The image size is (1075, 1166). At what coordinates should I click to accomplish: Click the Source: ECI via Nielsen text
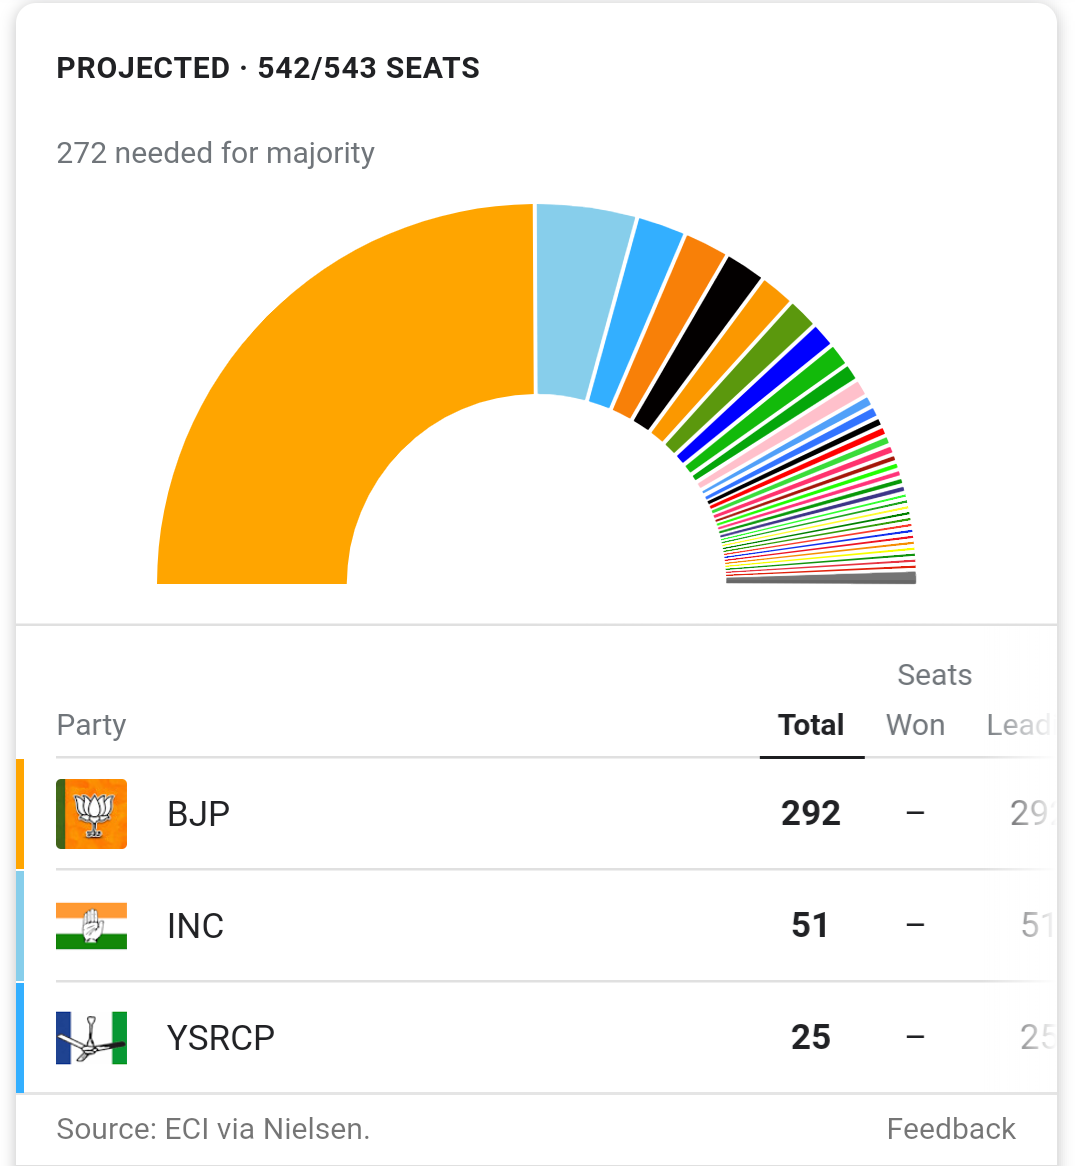[x=213, y=1129]
